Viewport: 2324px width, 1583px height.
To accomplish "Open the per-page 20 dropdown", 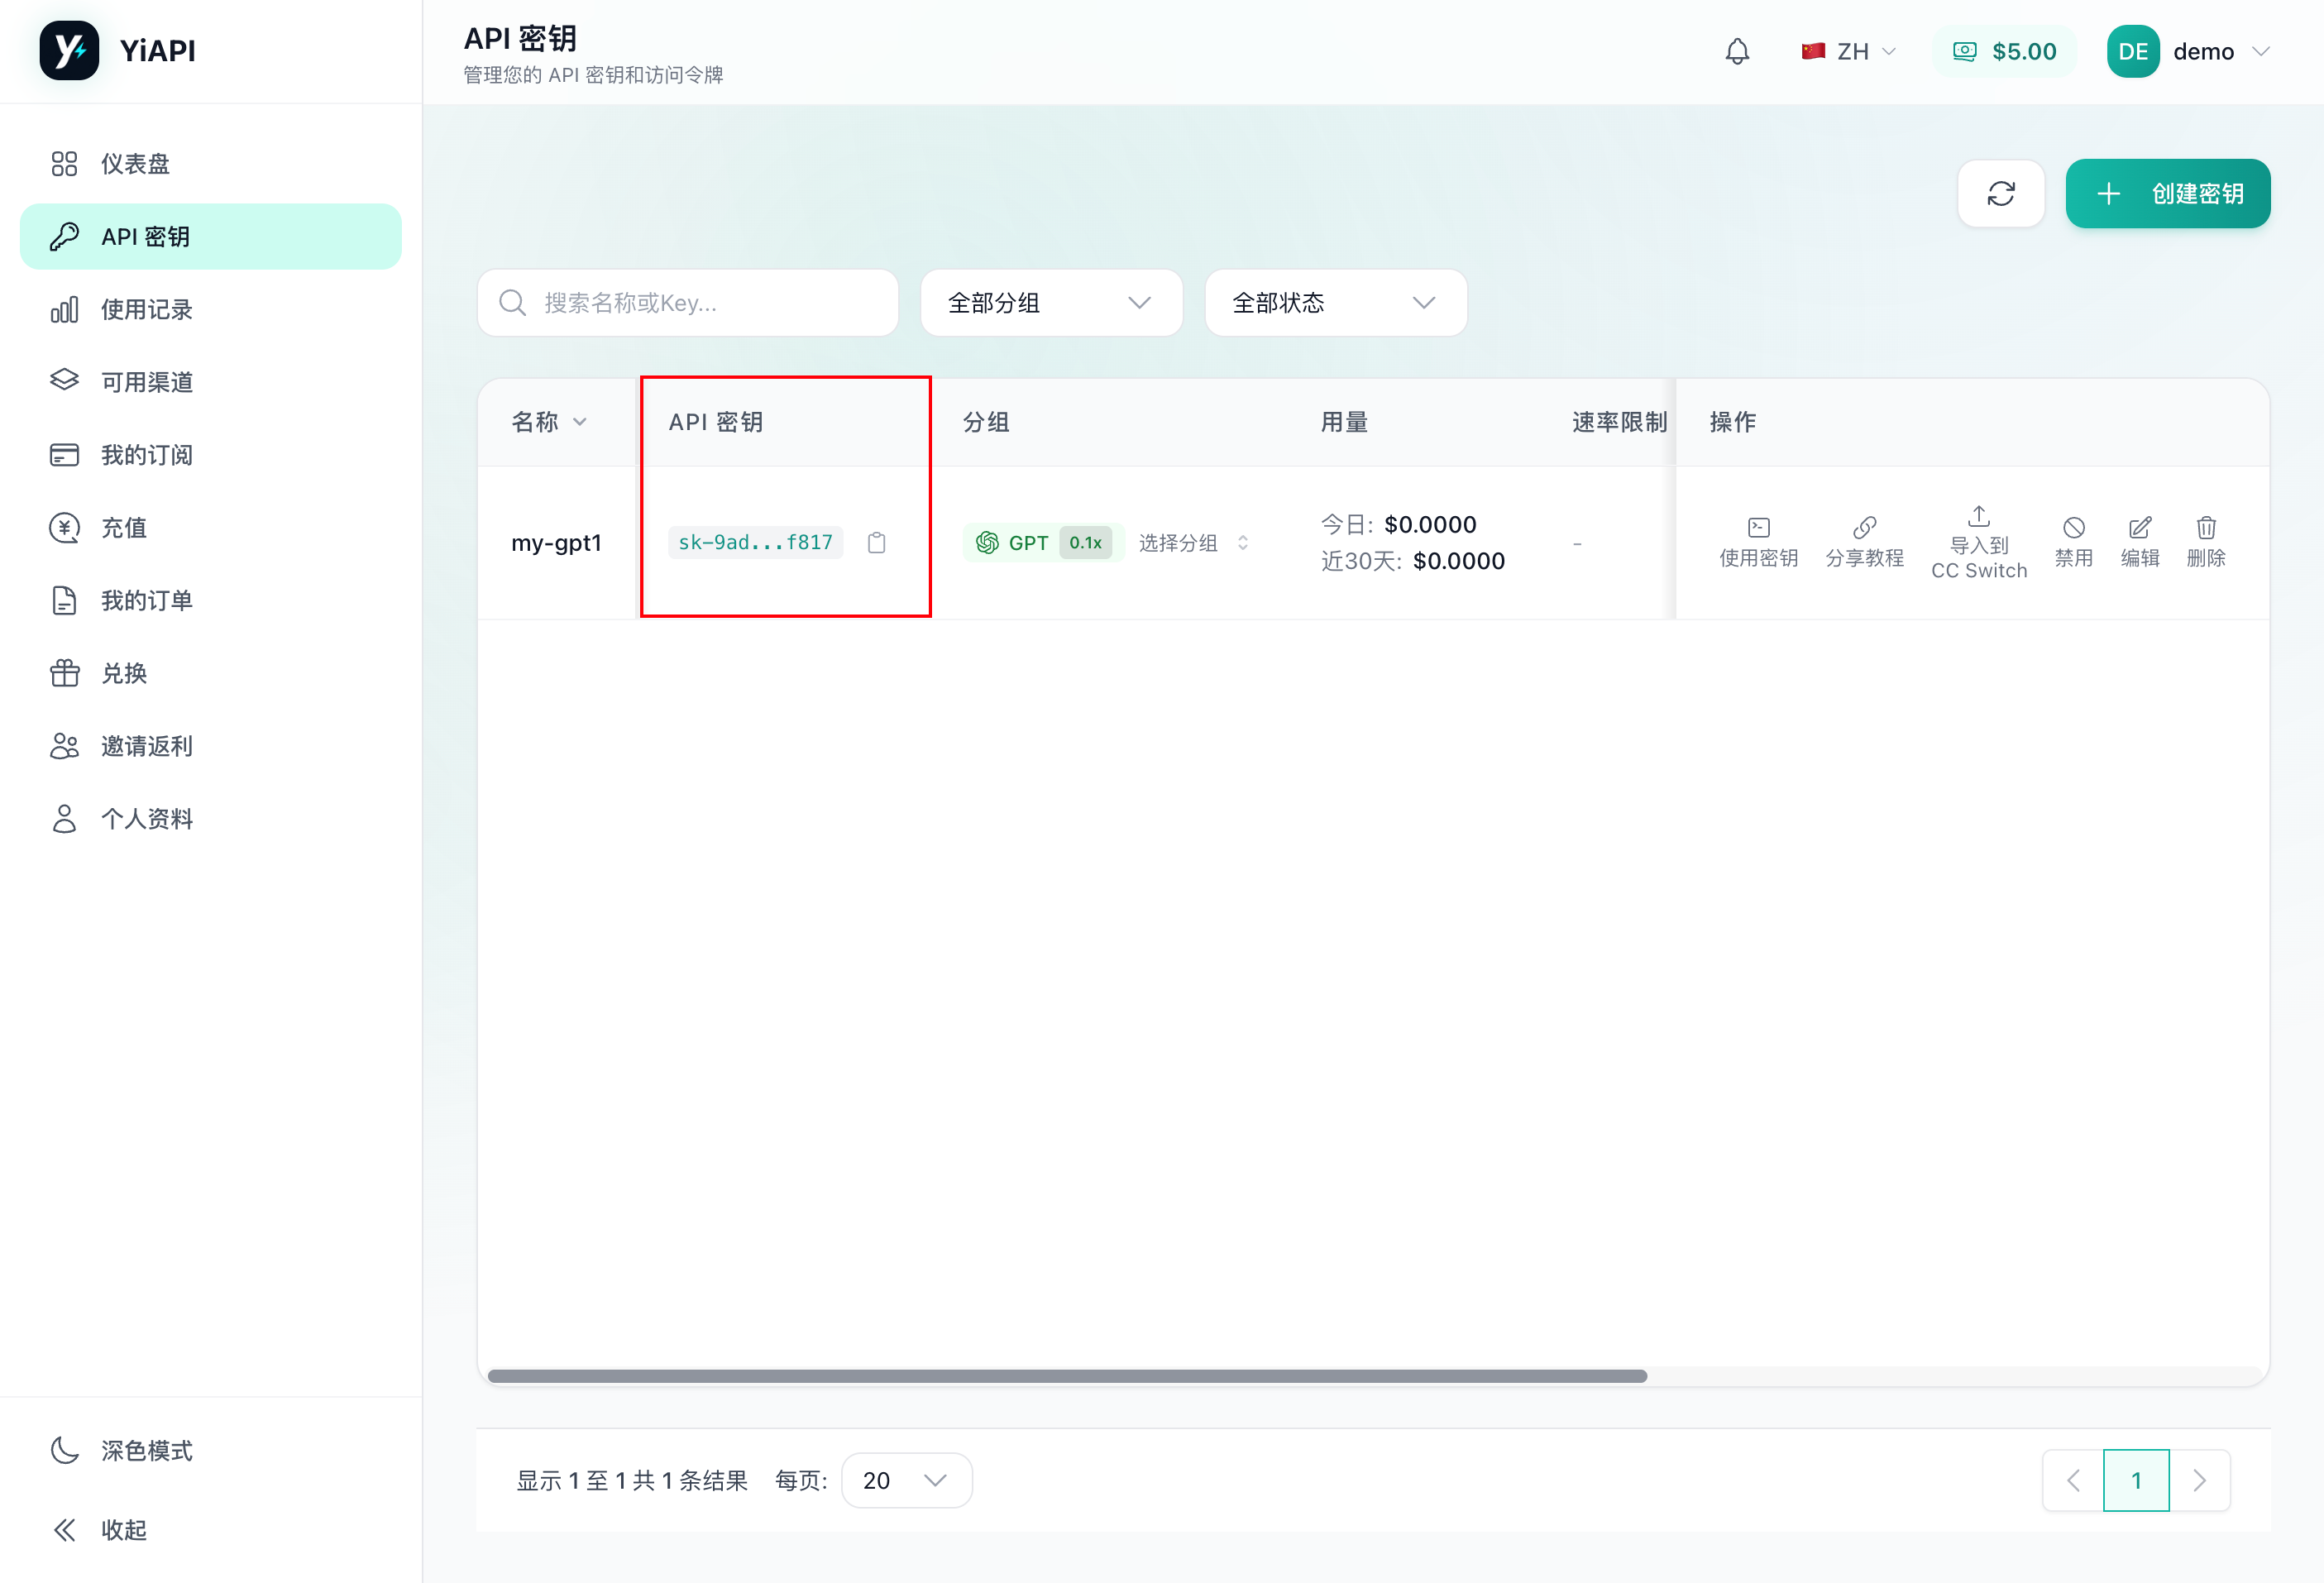I will [906, 1480].
